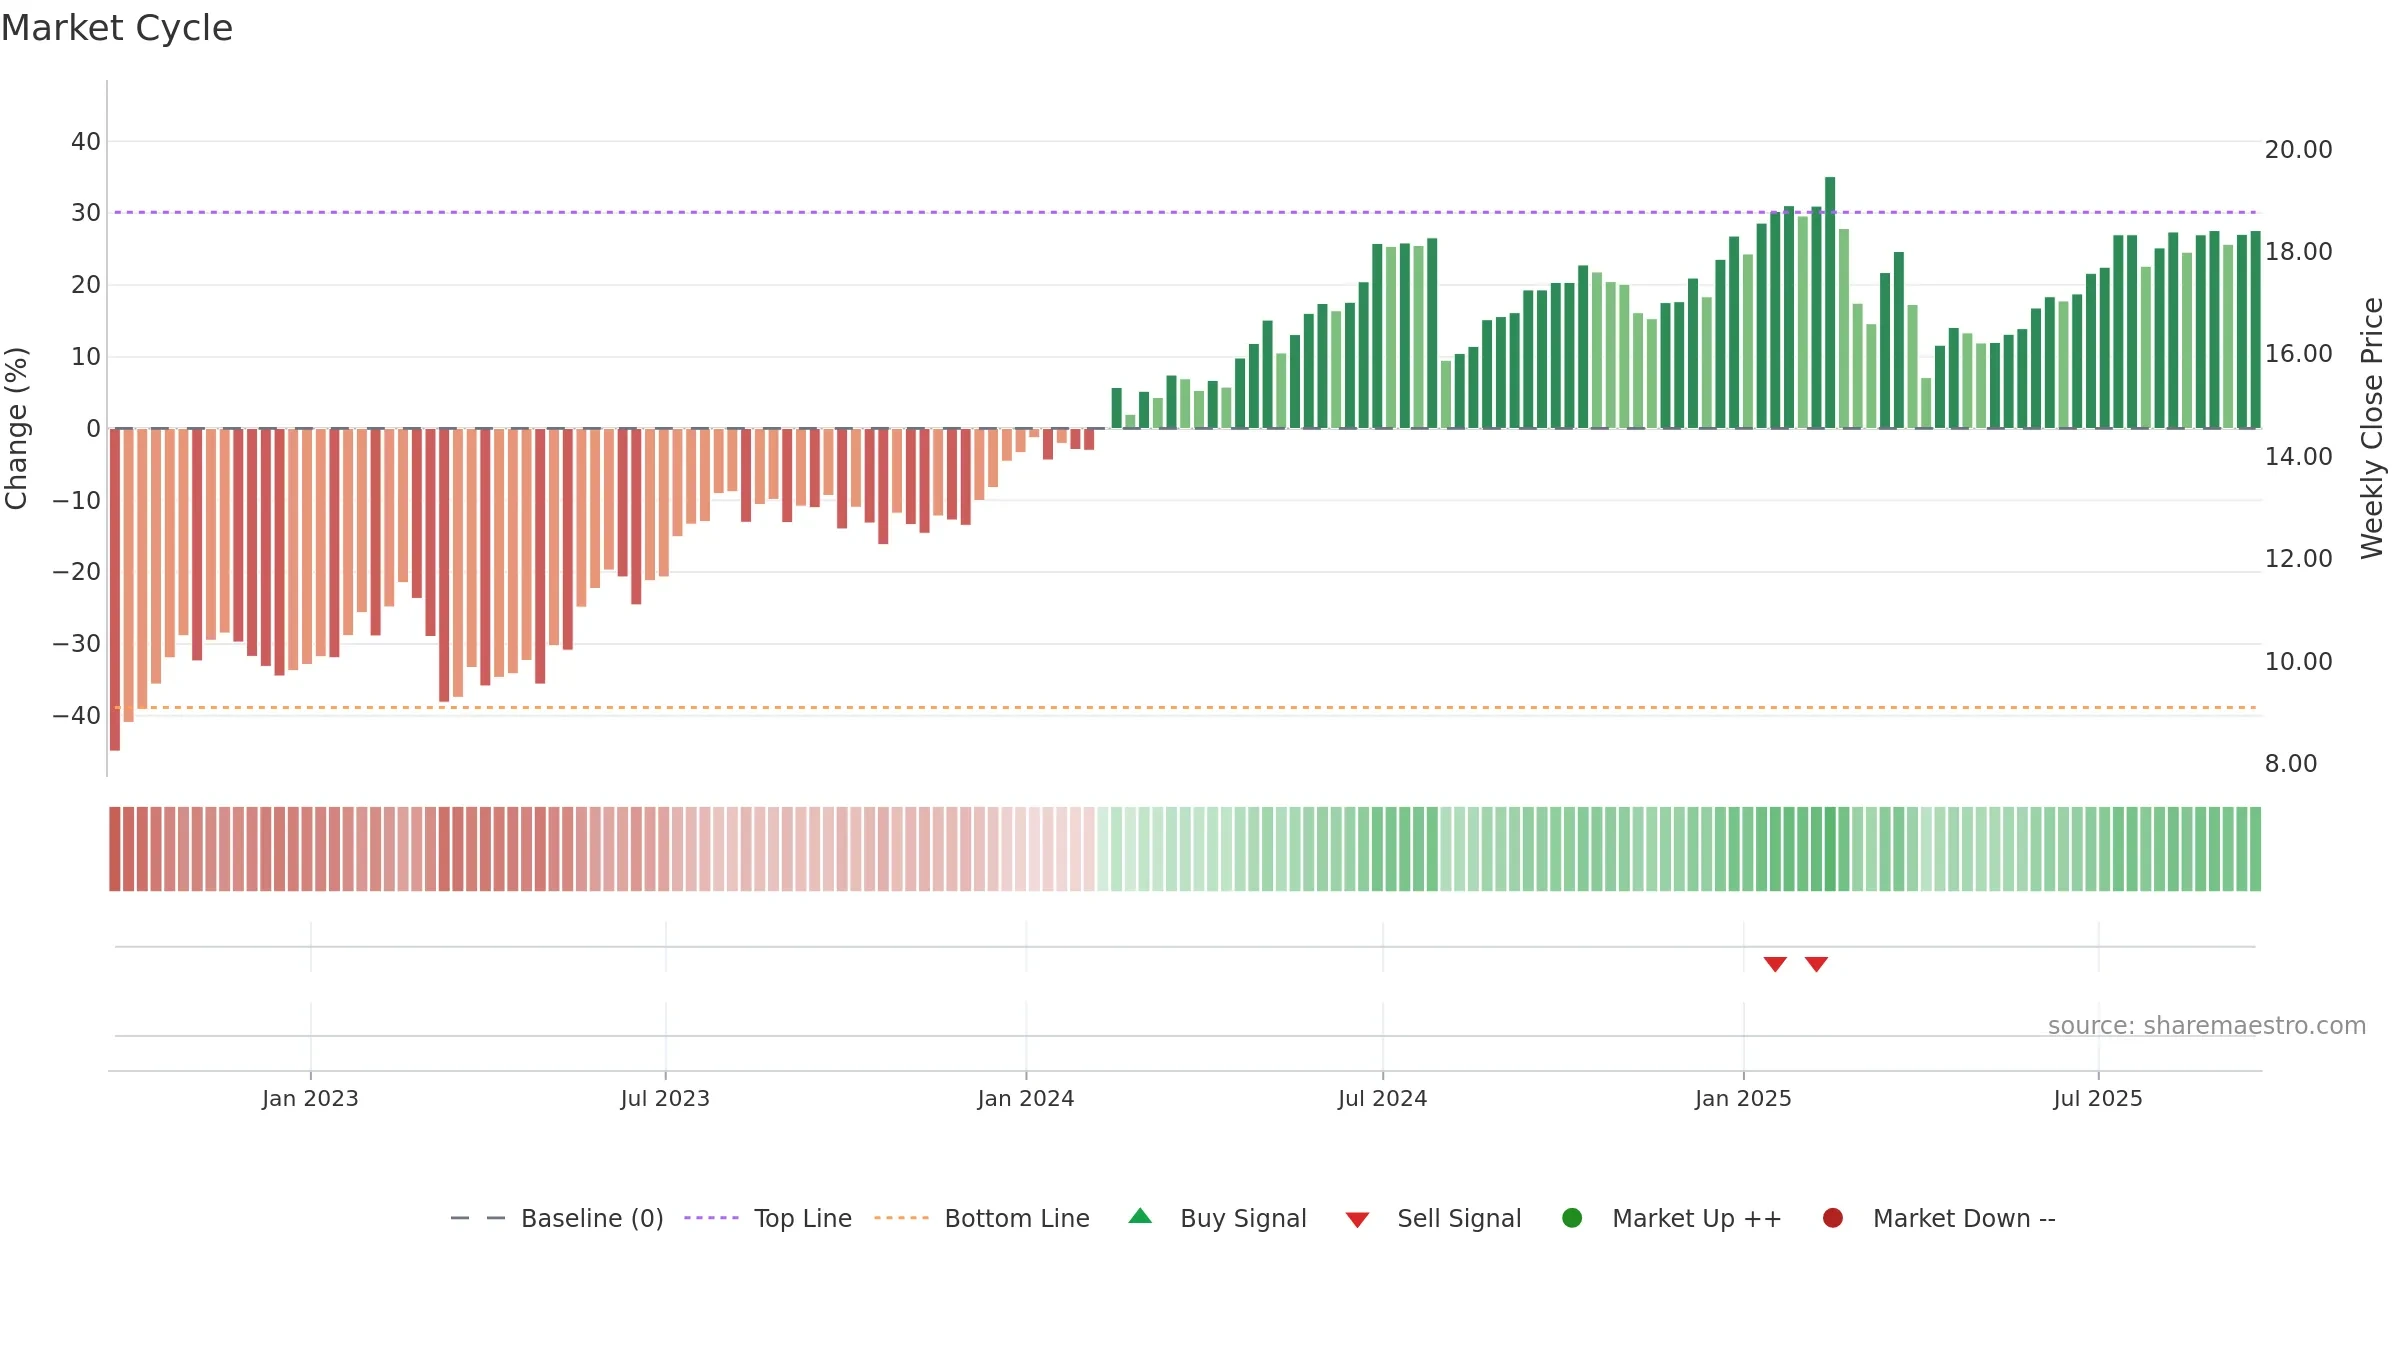Click the Jul 2024 axis label
The image size is (2400, 1350).
point(1383,1098)
